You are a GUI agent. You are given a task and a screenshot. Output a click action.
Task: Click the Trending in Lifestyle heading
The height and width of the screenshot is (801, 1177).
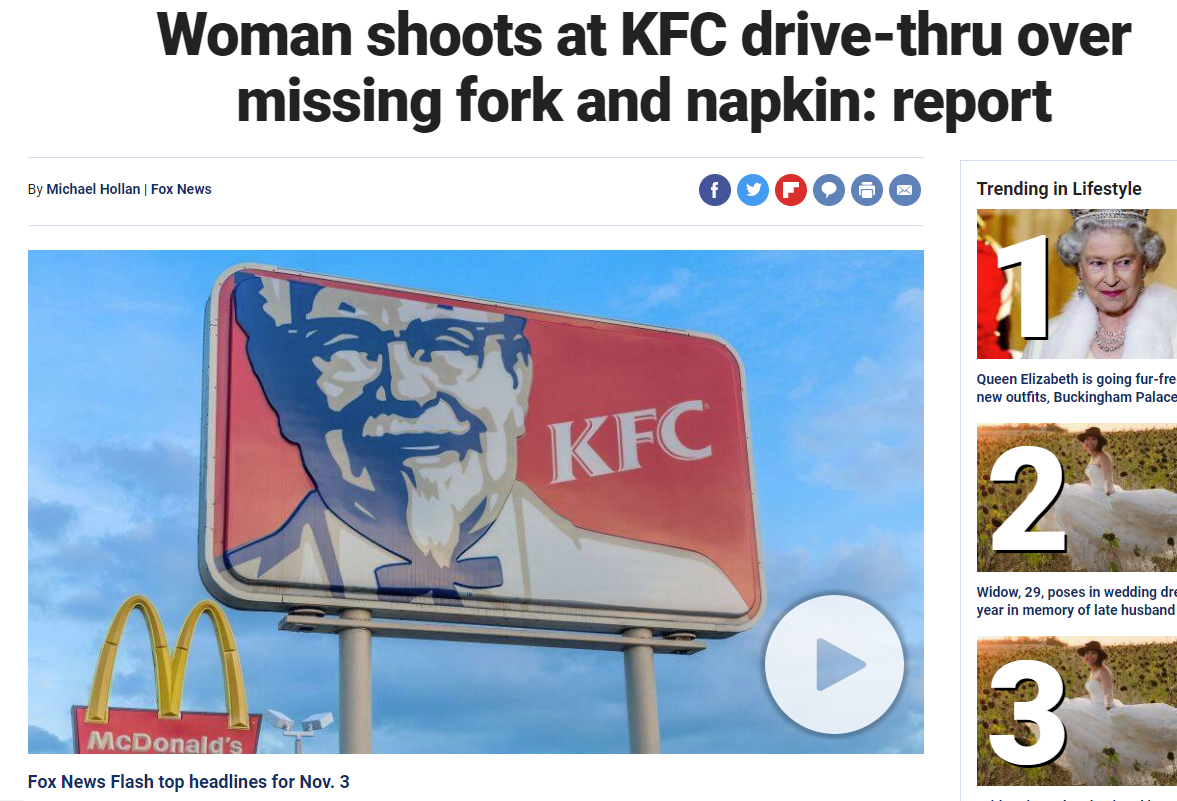point(1058,188)
